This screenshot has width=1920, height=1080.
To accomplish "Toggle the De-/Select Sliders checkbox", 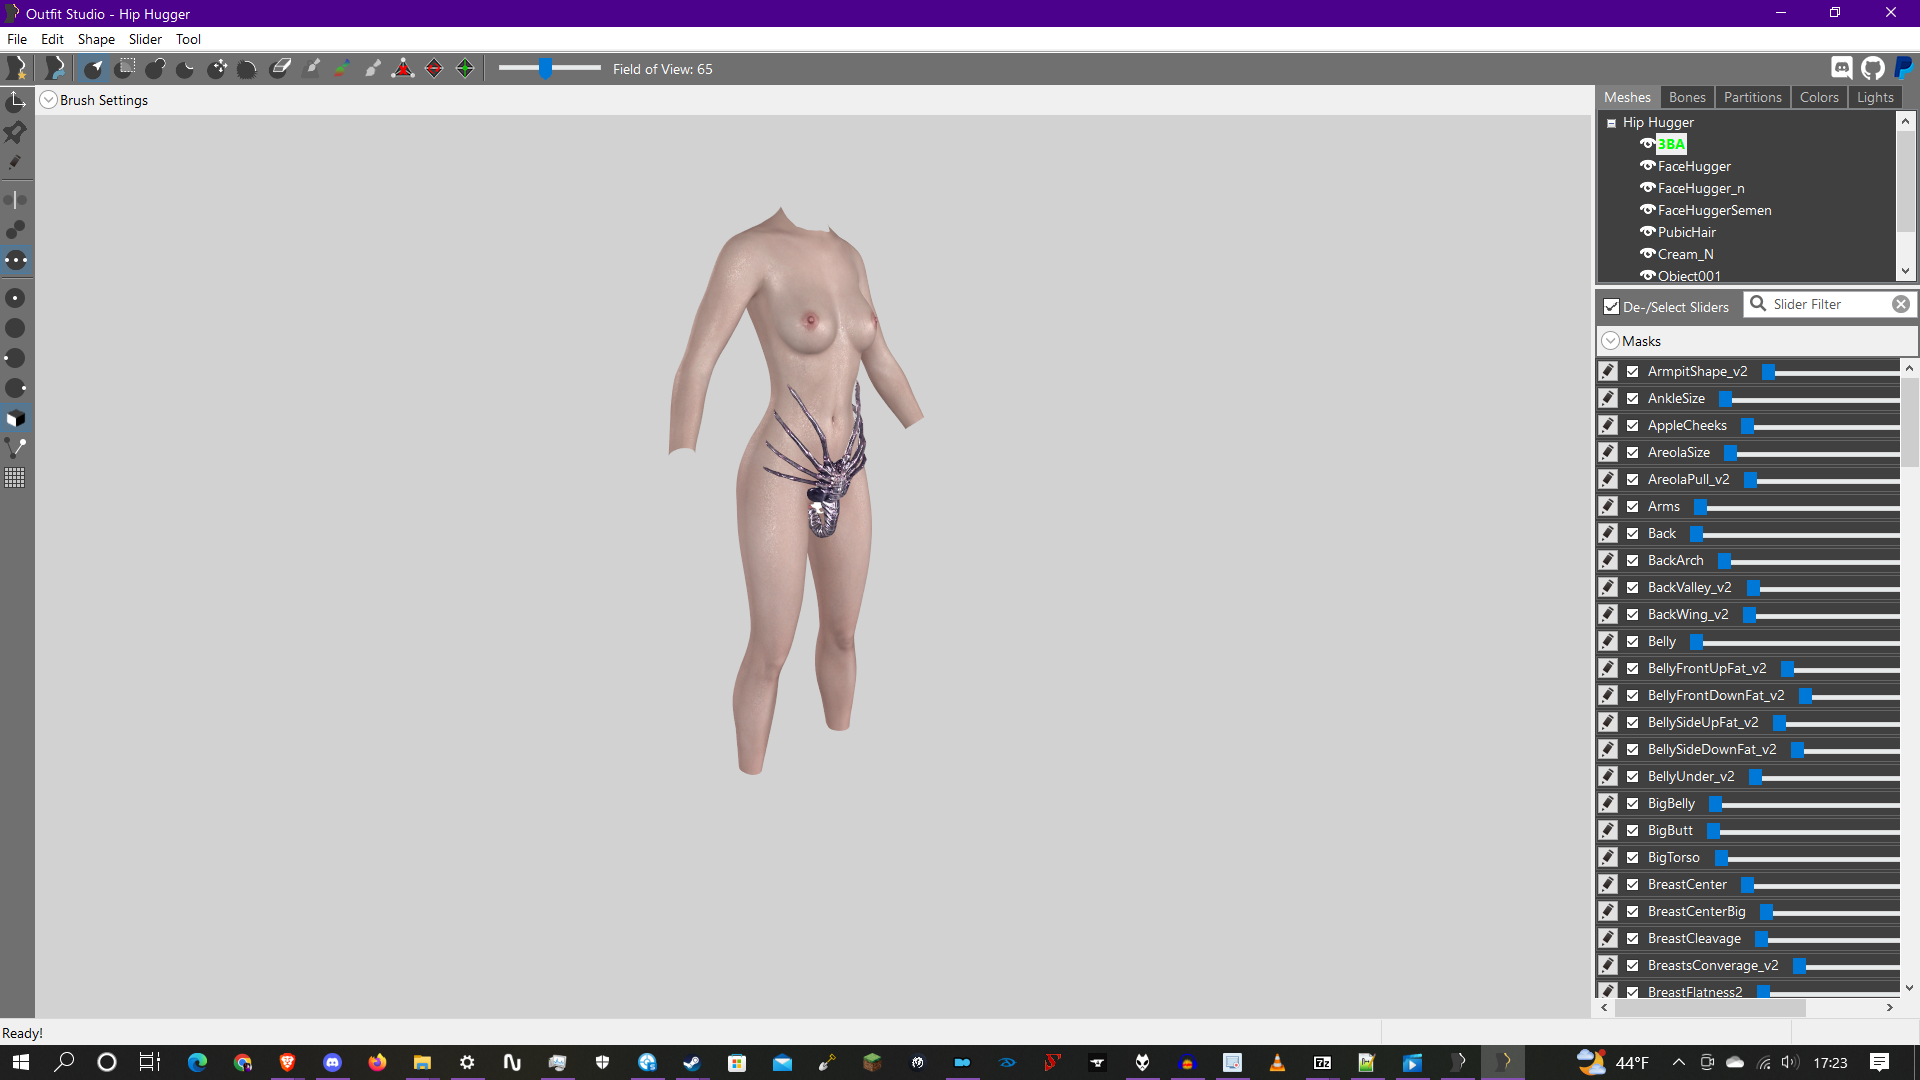I will tap(1611, 307).
